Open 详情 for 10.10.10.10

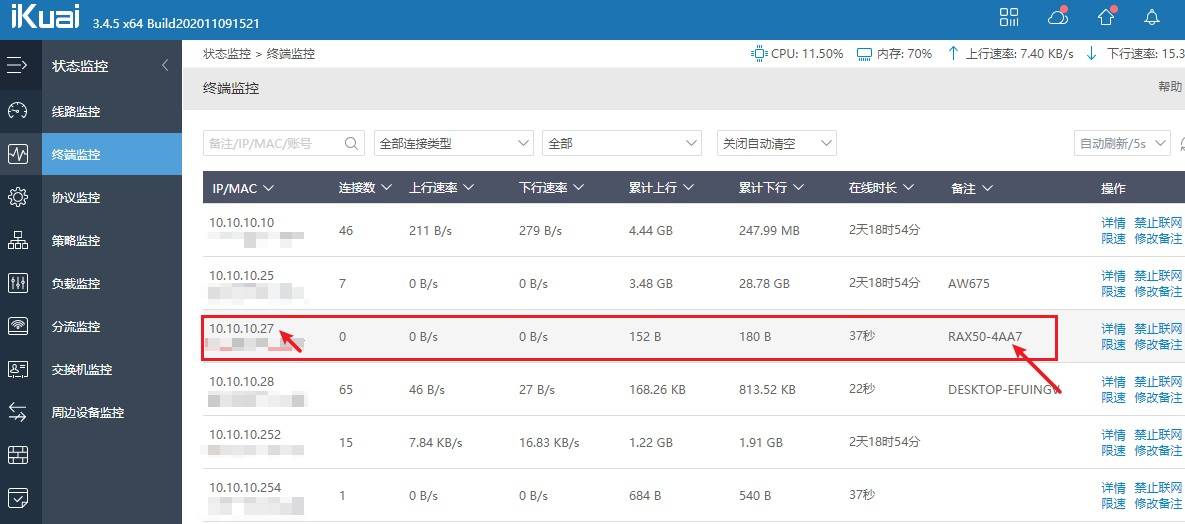[1113, 223]
